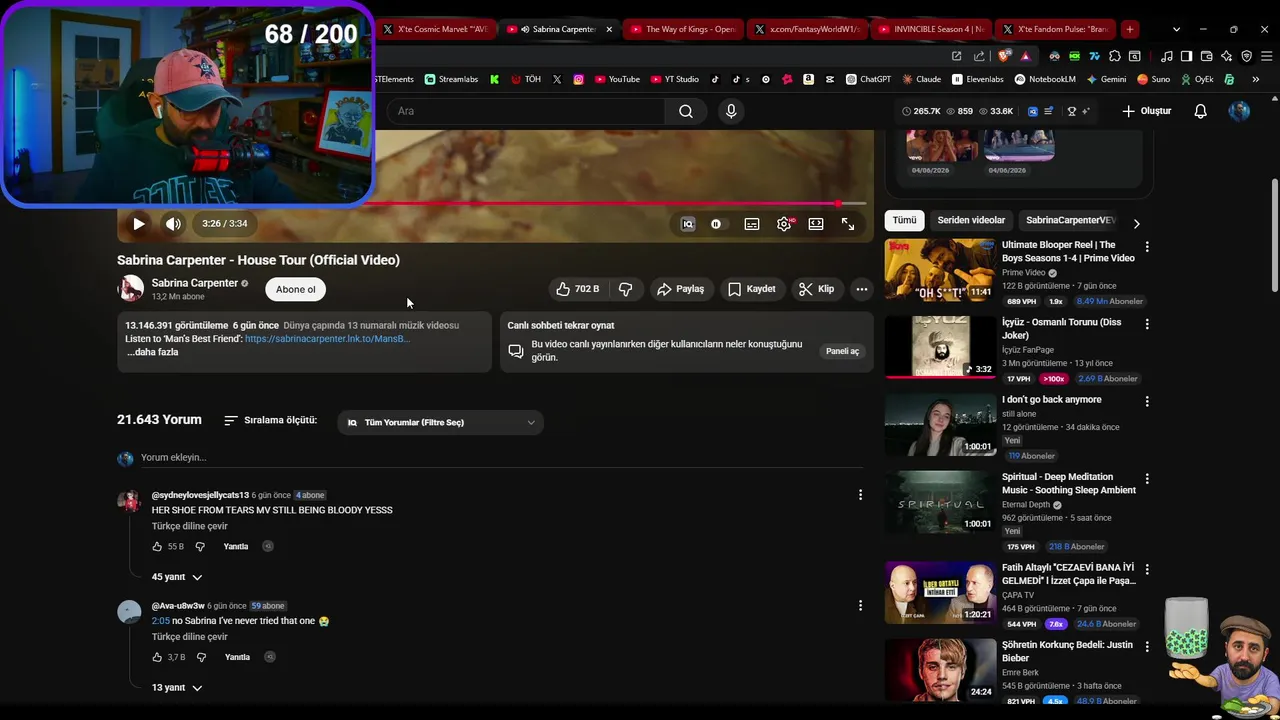Open NotebookLM bookmark
The width and height of the screenshot is (1280, 720).
(x=1044, y=79)
